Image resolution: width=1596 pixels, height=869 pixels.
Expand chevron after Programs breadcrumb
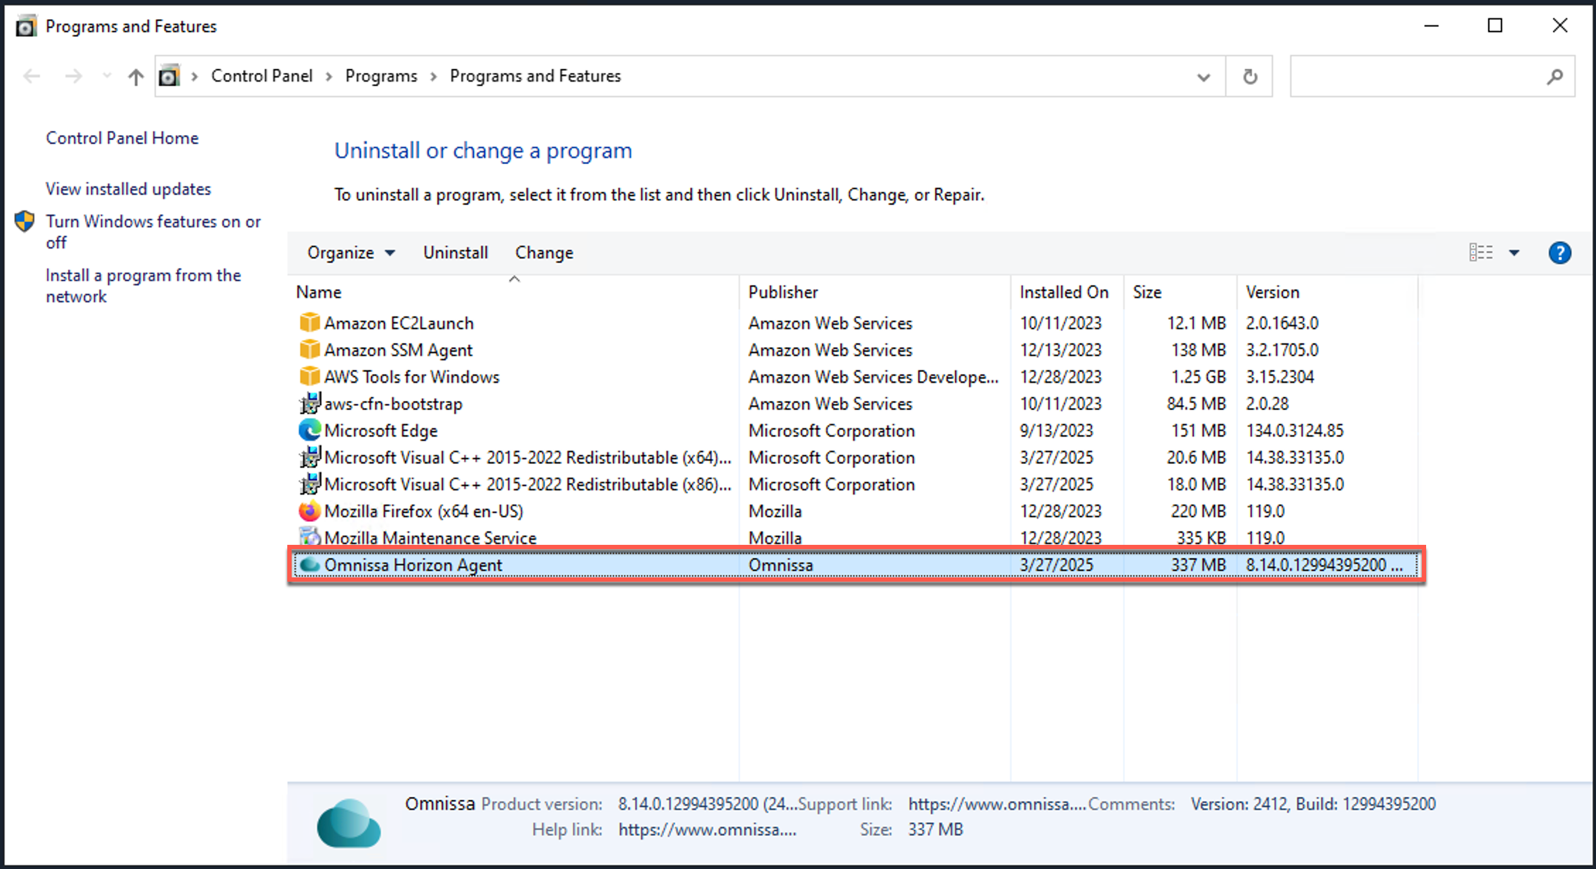click(x=434, y=76)
